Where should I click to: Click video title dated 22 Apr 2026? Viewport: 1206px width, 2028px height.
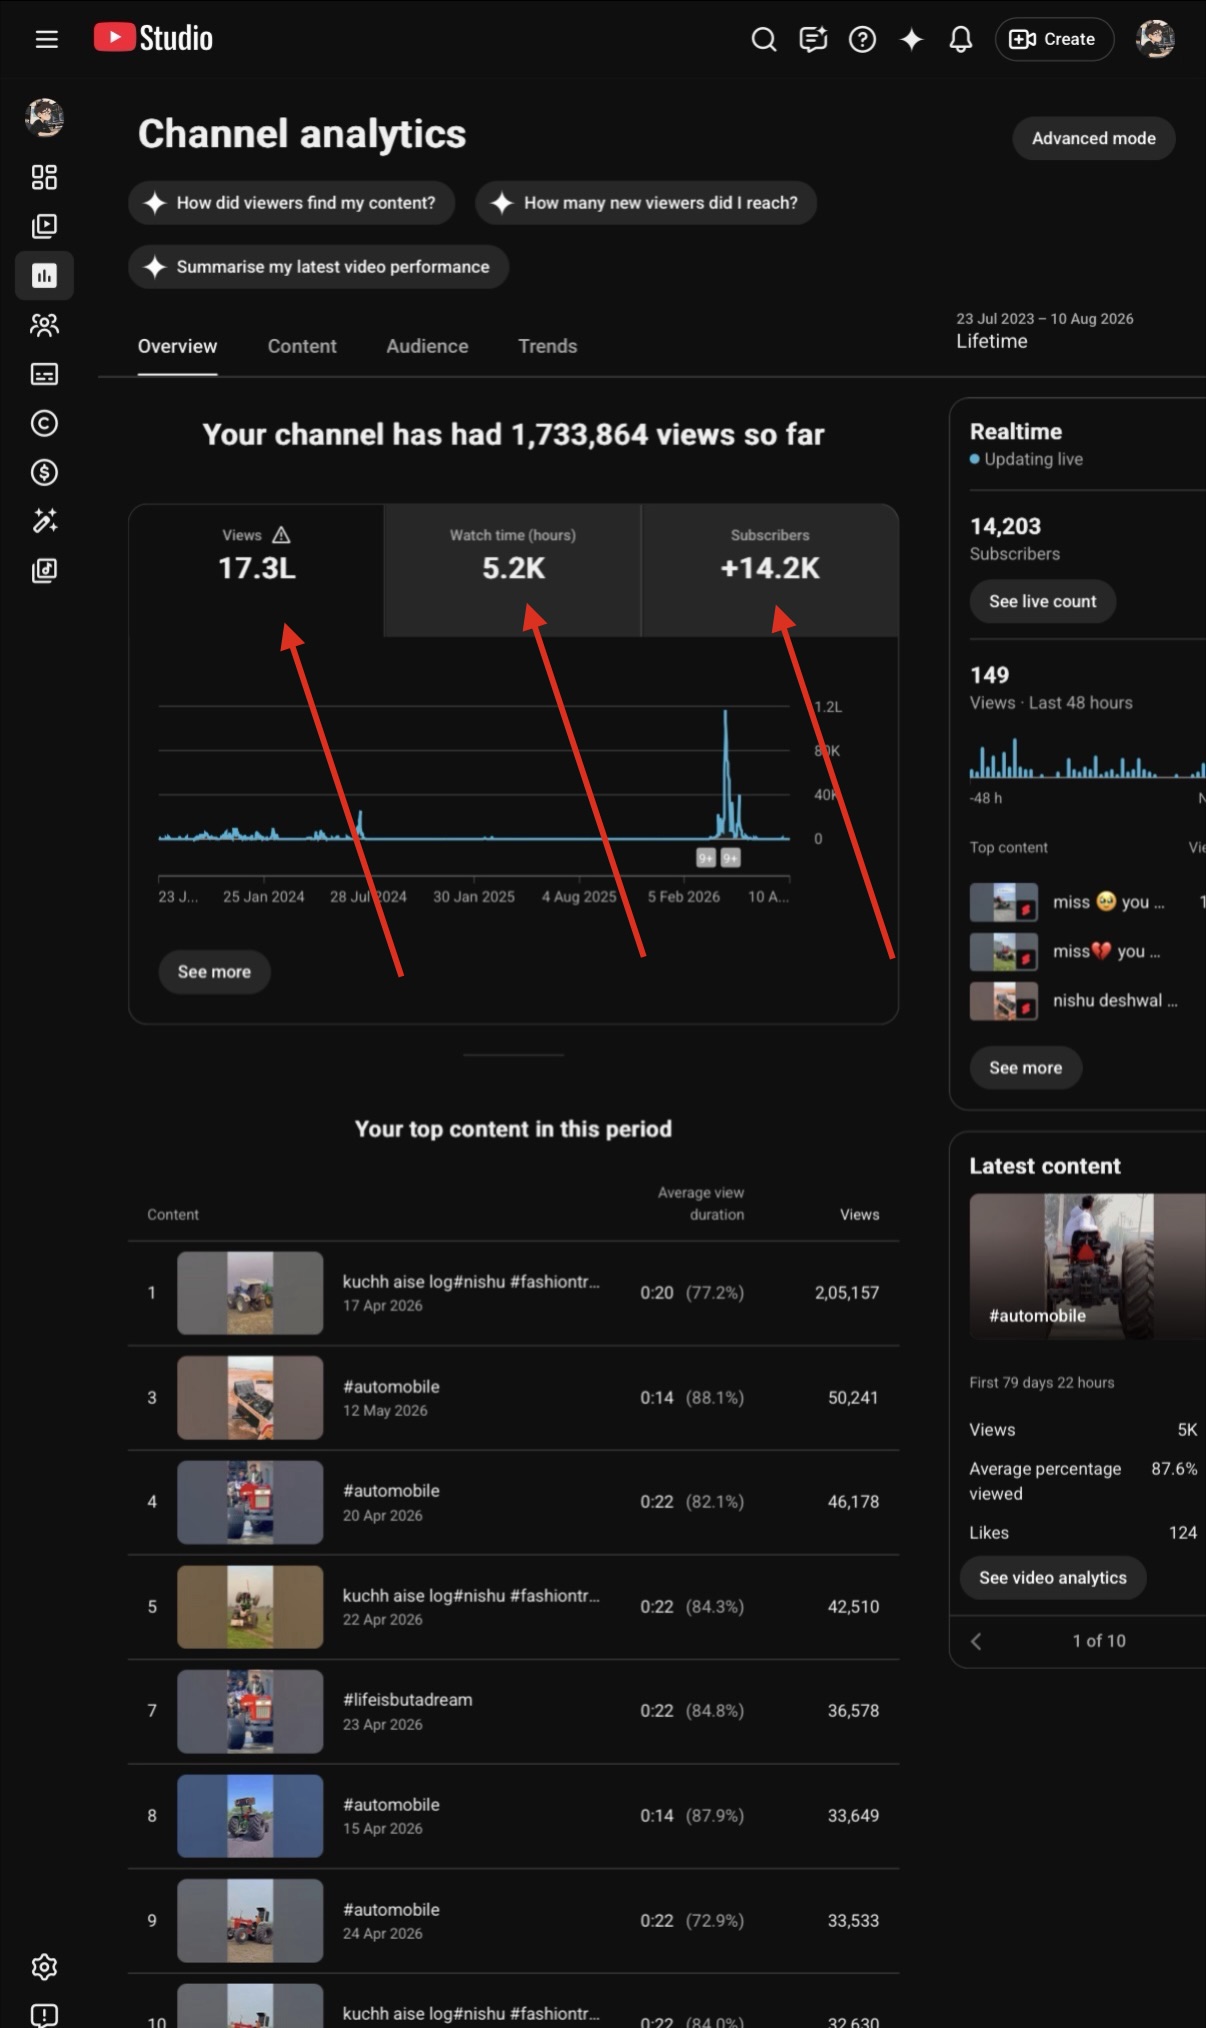(471, 1596)
